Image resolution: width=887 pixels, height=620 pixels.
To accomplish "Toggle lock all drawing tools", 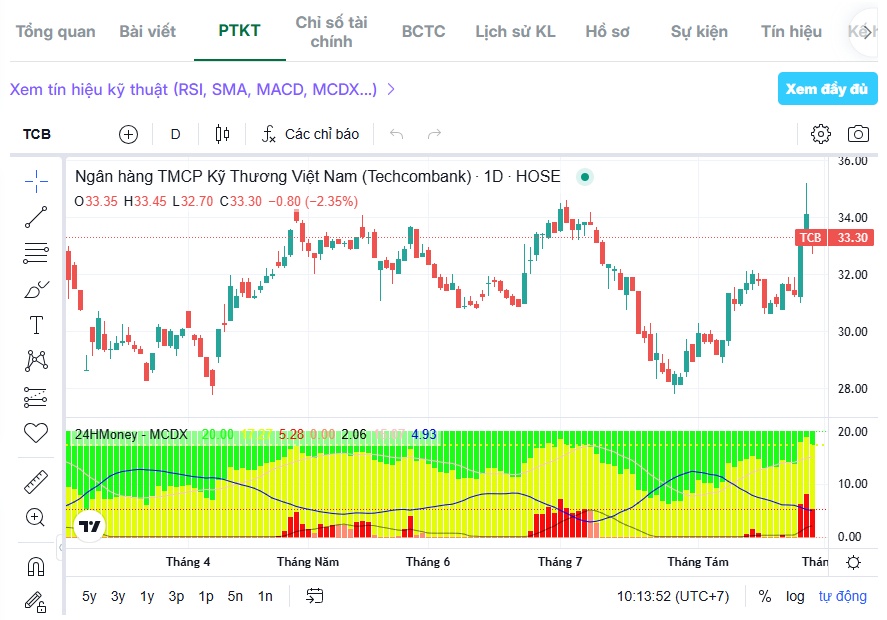I will point(35,602).
